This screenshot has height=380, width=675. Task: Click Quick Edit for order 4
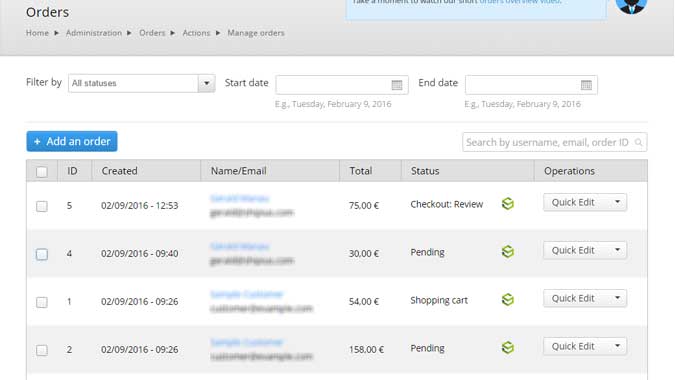(573, 250)
